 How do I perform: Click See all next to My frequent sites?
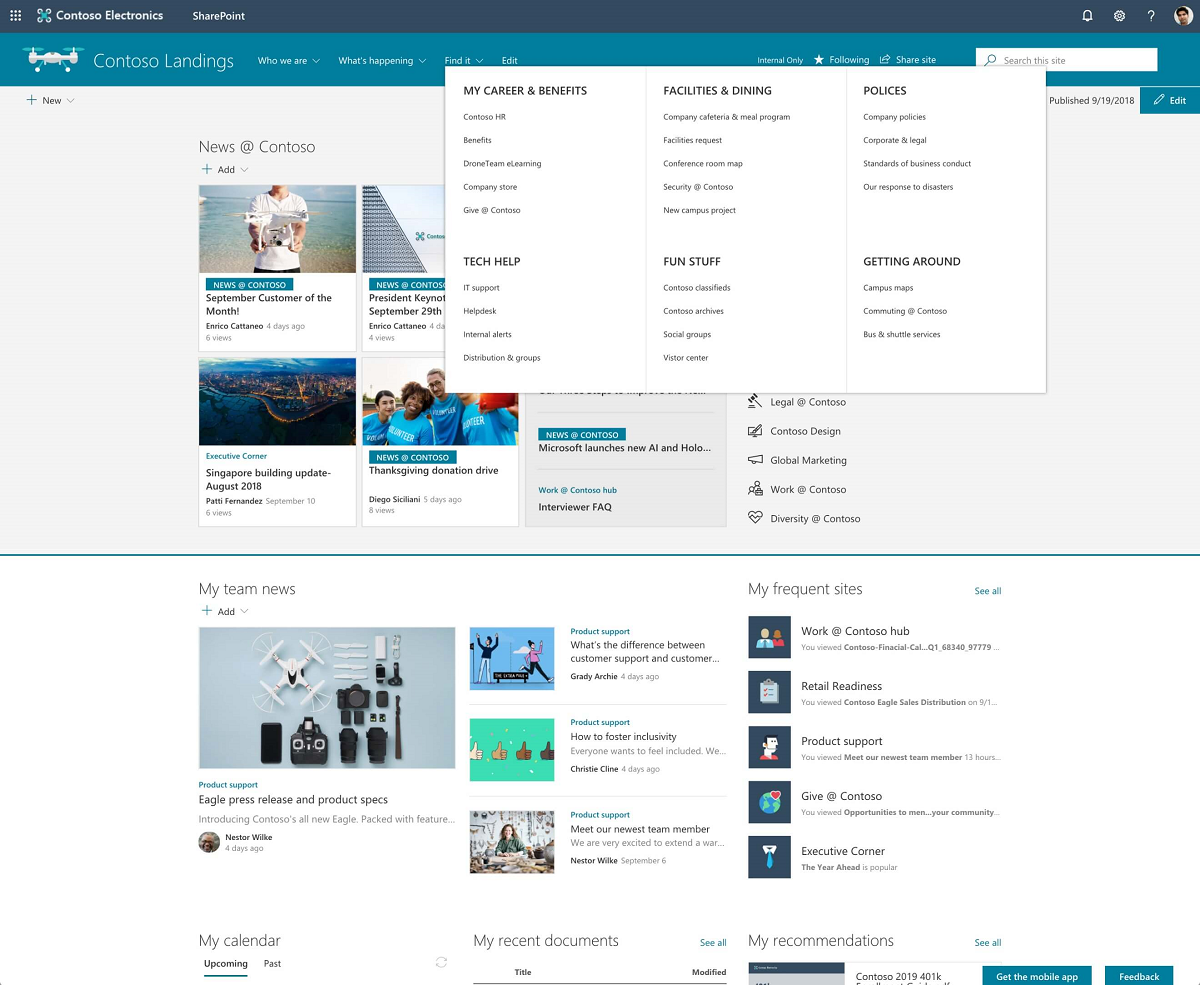(x=987, y=591)
